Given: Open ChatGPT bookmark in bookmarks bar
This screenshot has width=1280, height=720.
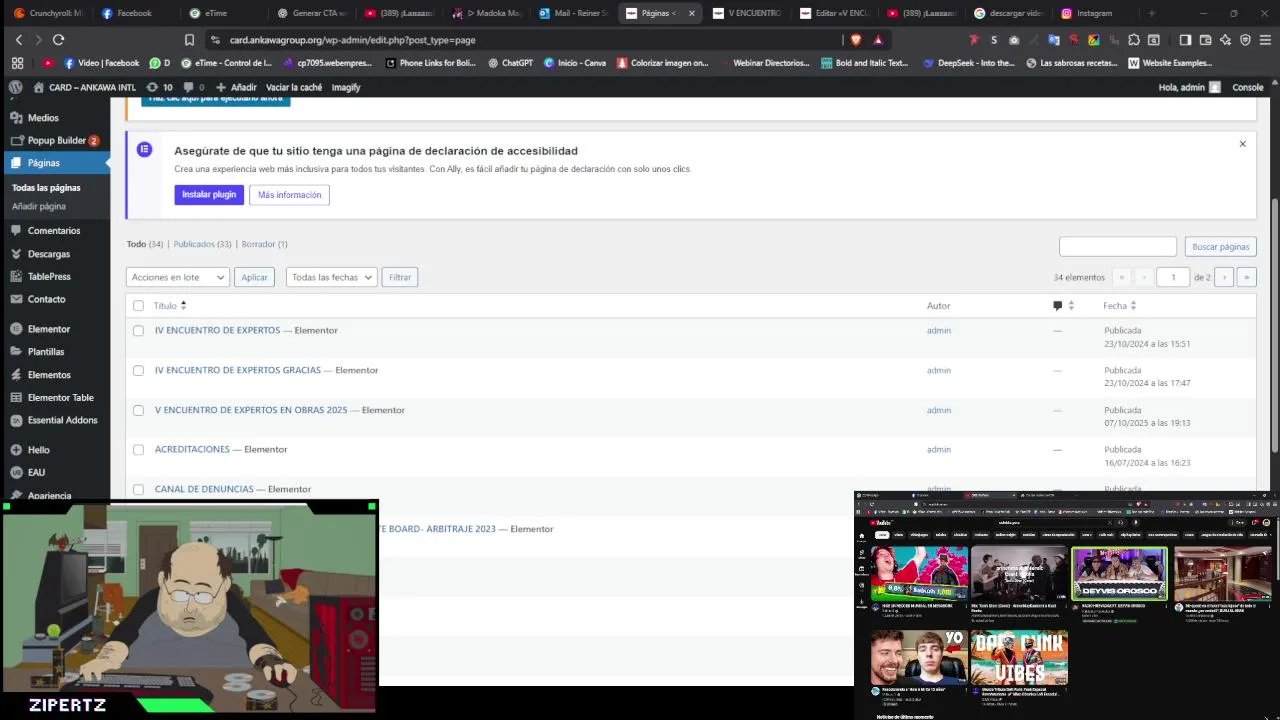Looking at the screenshot, I should [x=511, y=63].
